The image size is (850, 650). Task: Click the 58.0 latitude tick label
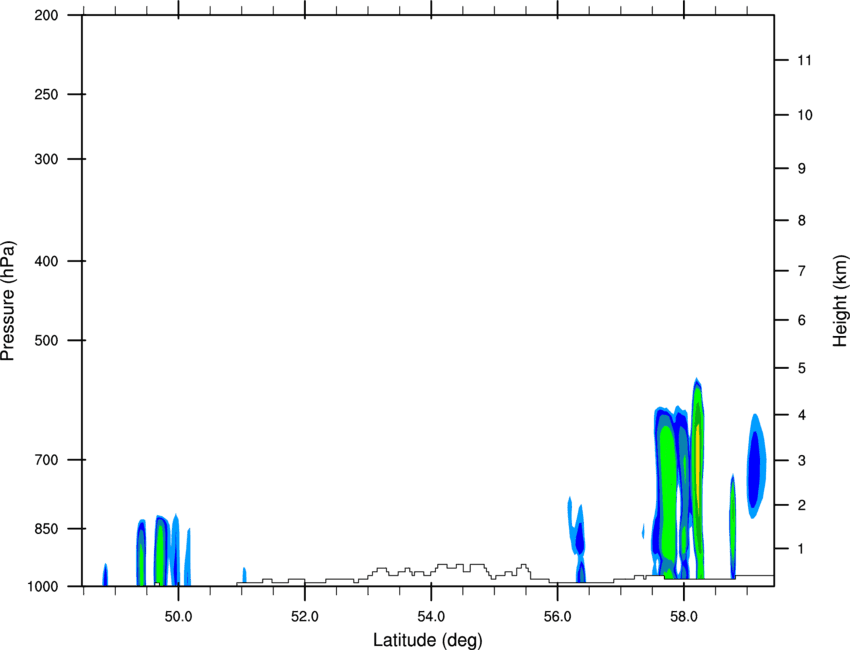(684, 617)
